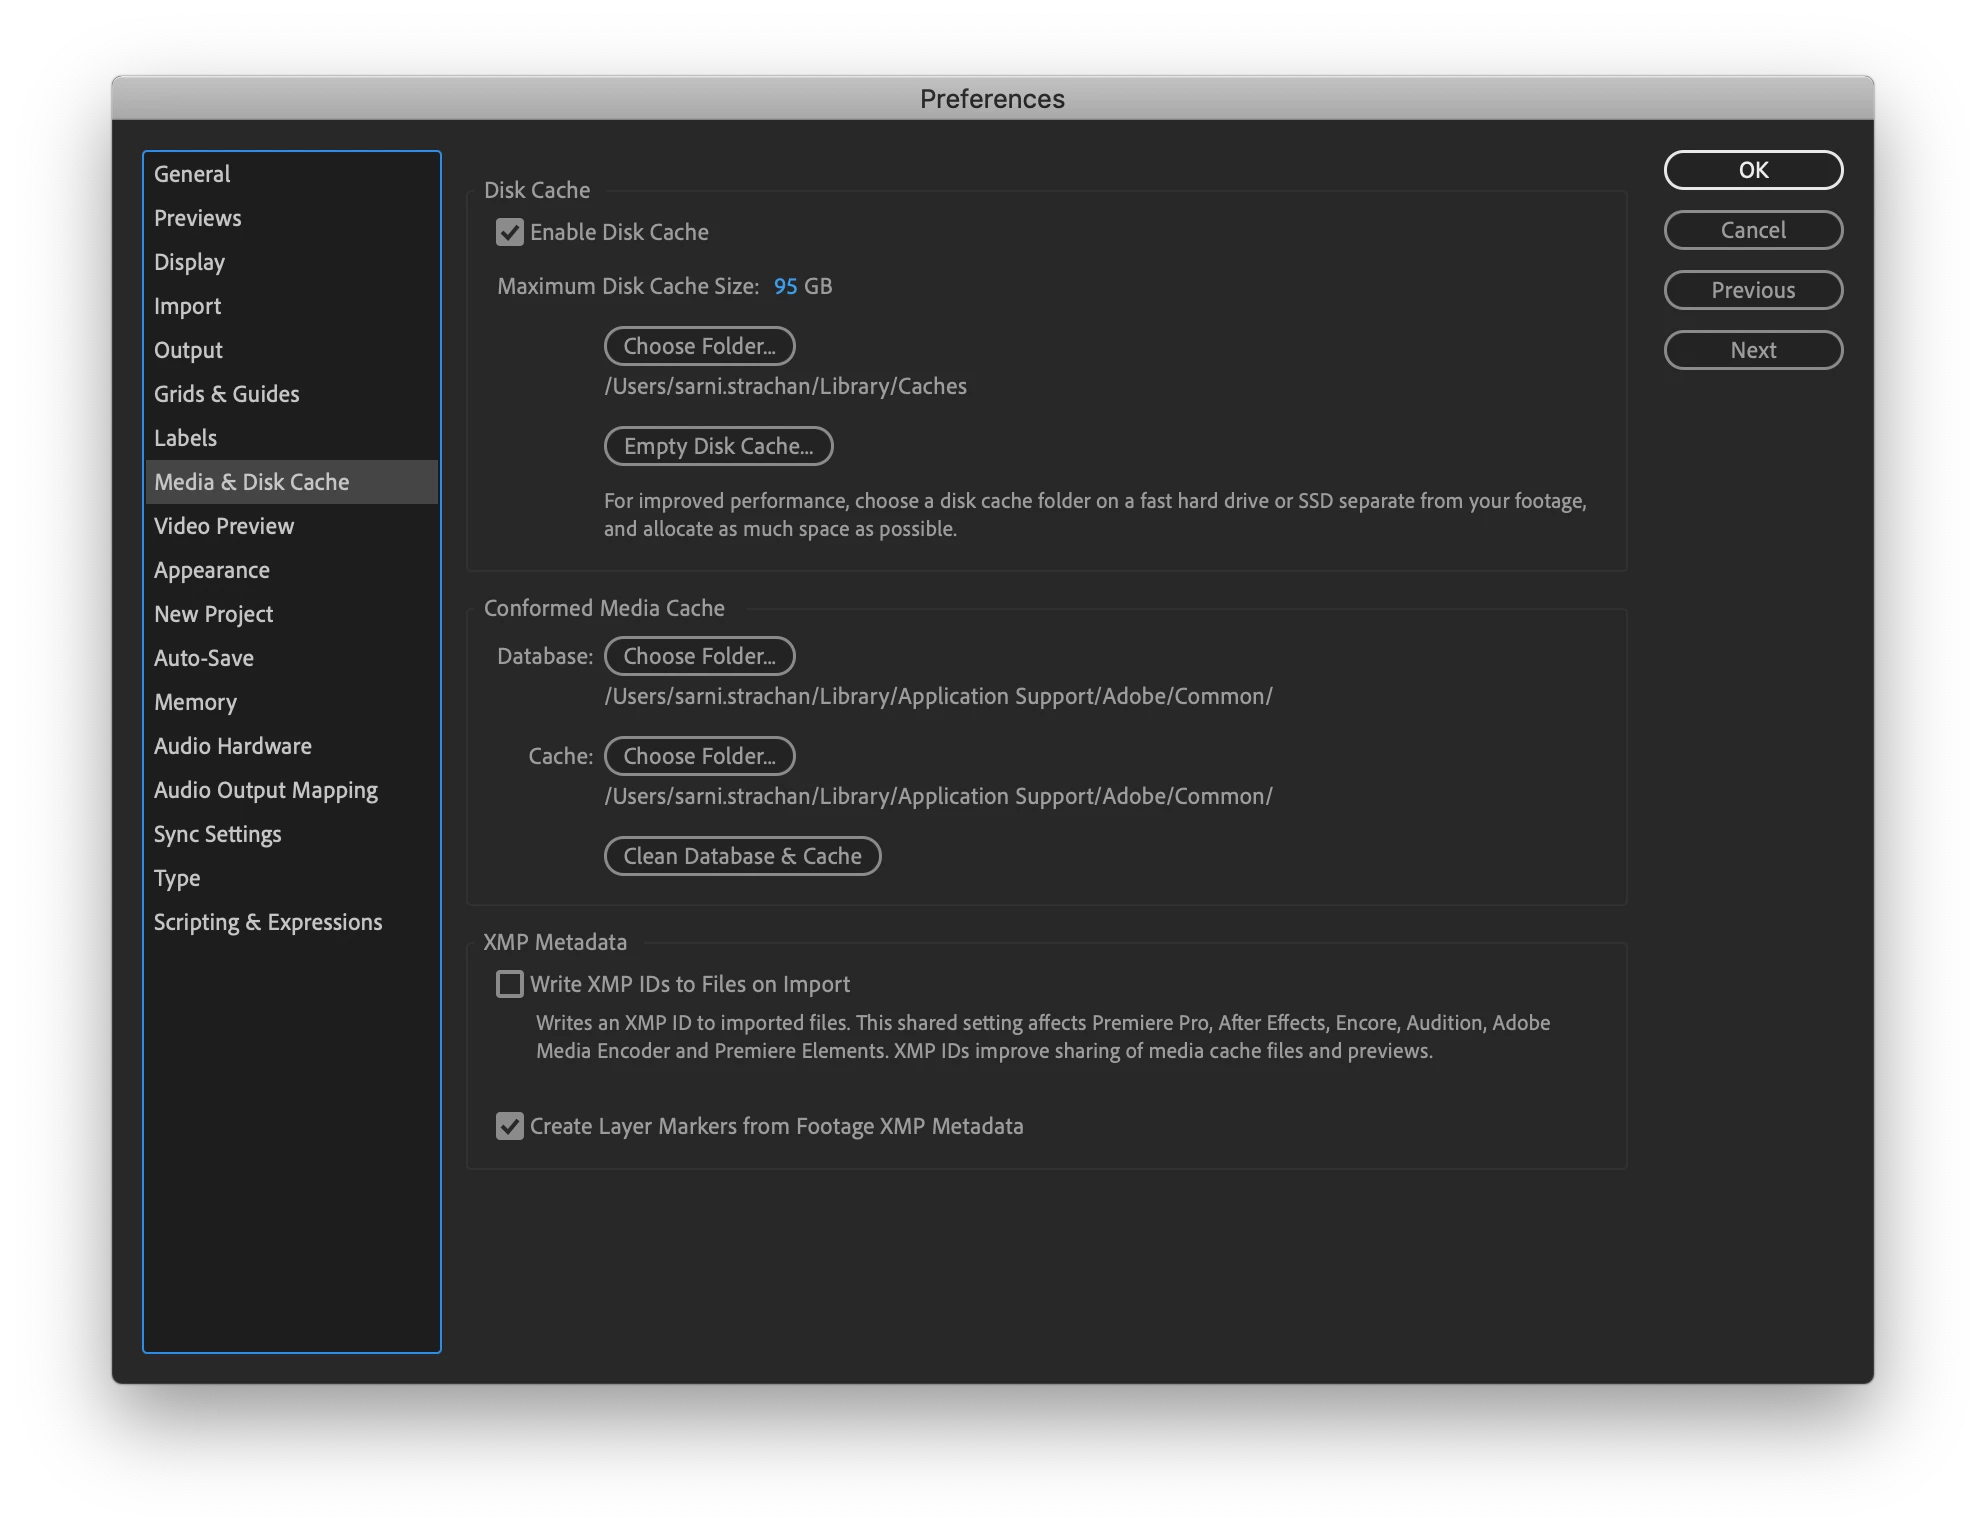Viewport: 1986px width, 1532px height.
Task: Select the Audio Hardware category
Action: [233, 746]
